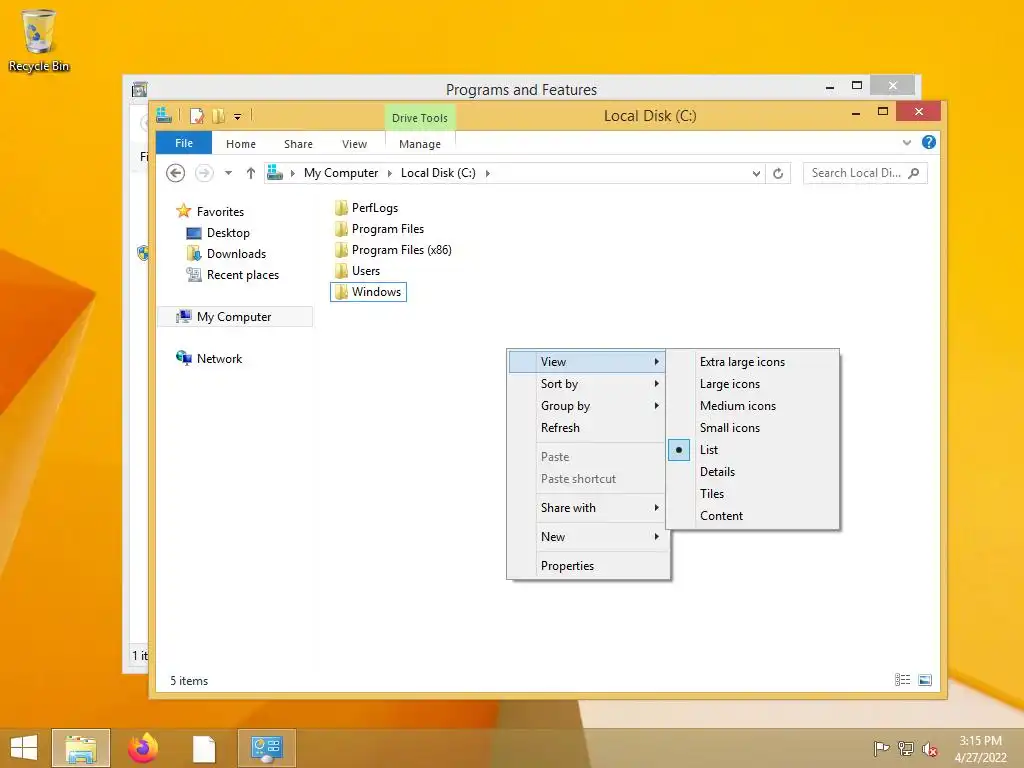The width and height of the screenshot is (1024, 768).
Task: Open the Recycle Bin desktop icon
Action: [x=39, y=40]
